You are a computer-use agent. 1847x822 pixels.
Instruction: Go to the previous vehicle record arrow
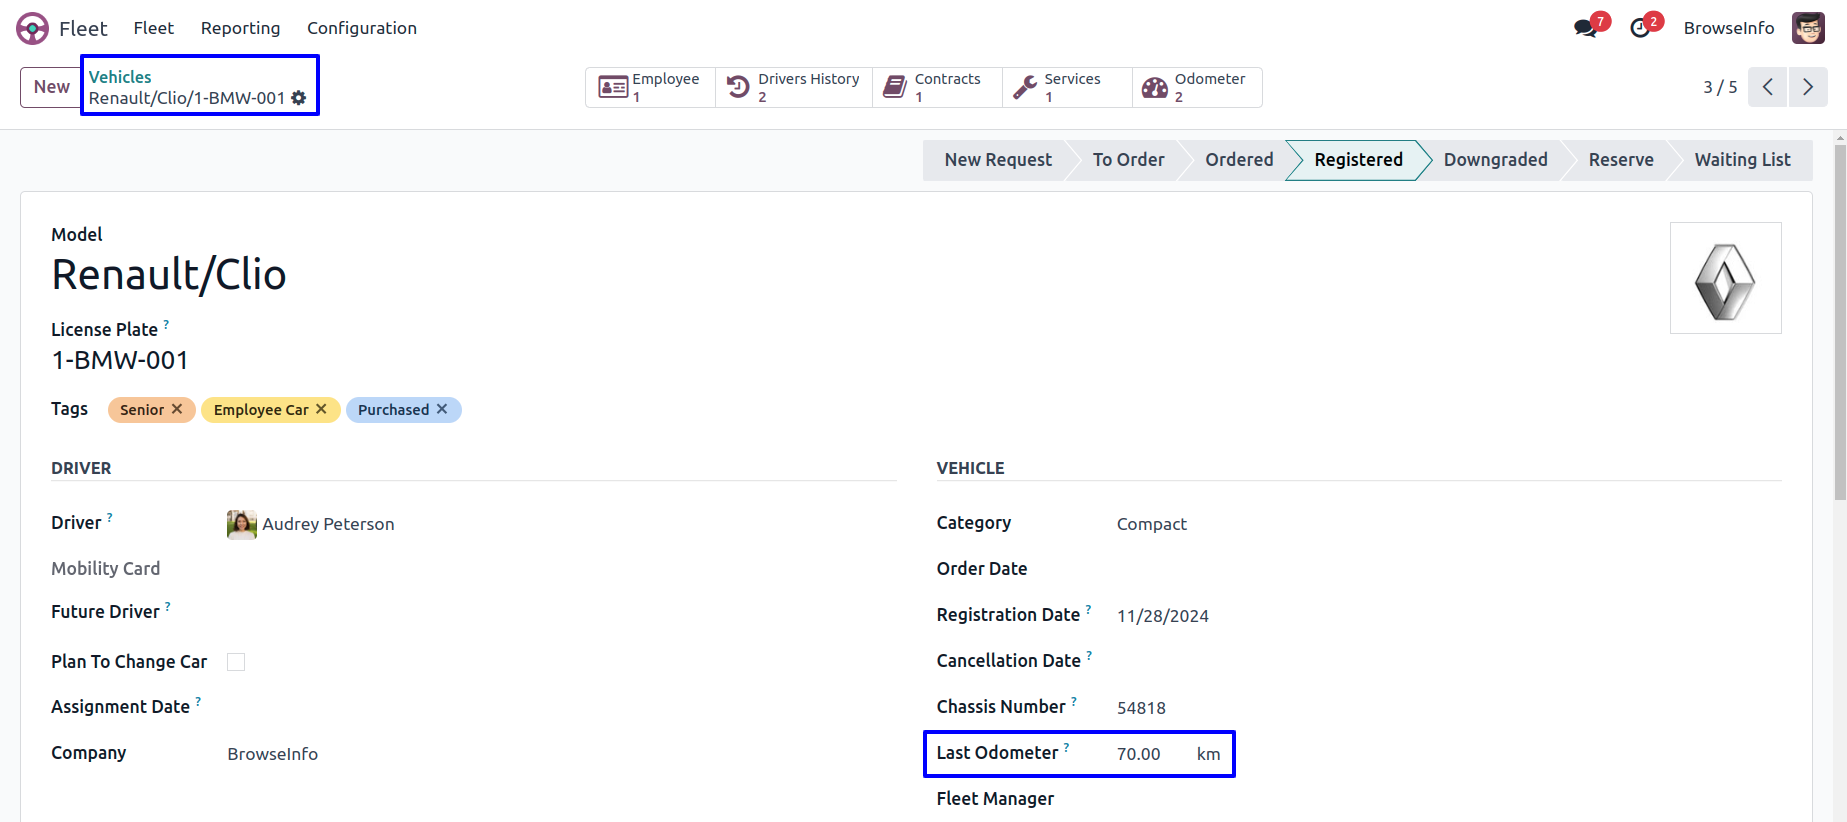(1768, 87)
